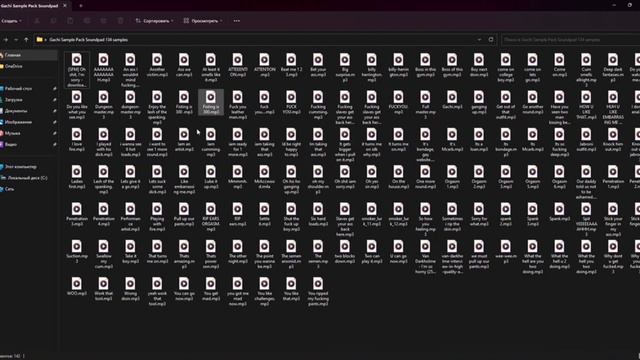Open OneDrive in the sidebar

(29, 66)
